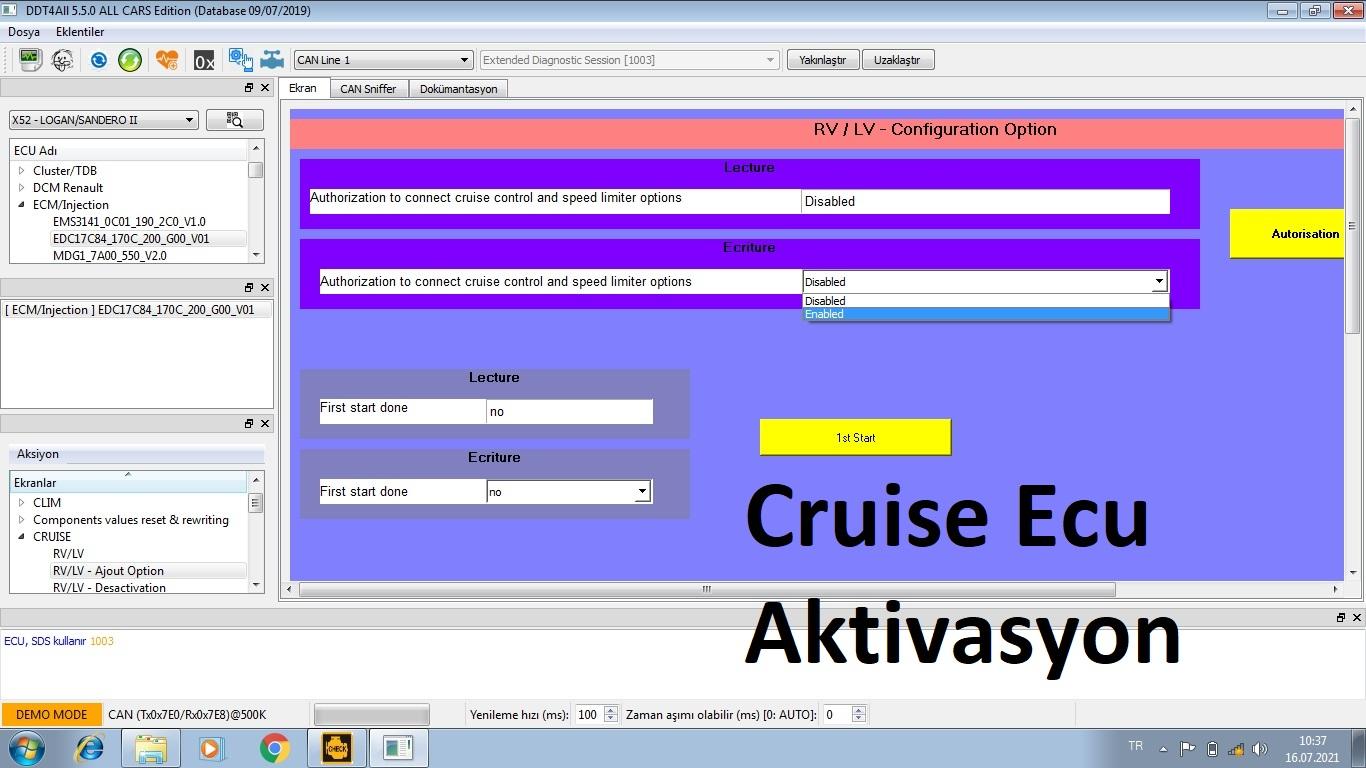Click the horizontal scrollbar under the screen
The width and height of the screenshot is (1366, 768).
(x=706, y=589)
